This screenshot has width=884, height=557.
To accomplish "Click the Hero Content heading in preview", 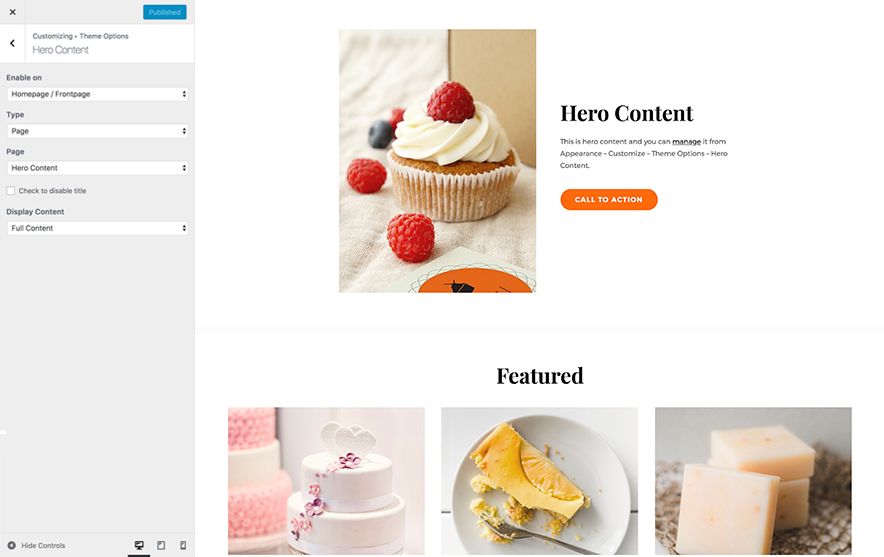I will pyautogui.click(x=626, y=113).
